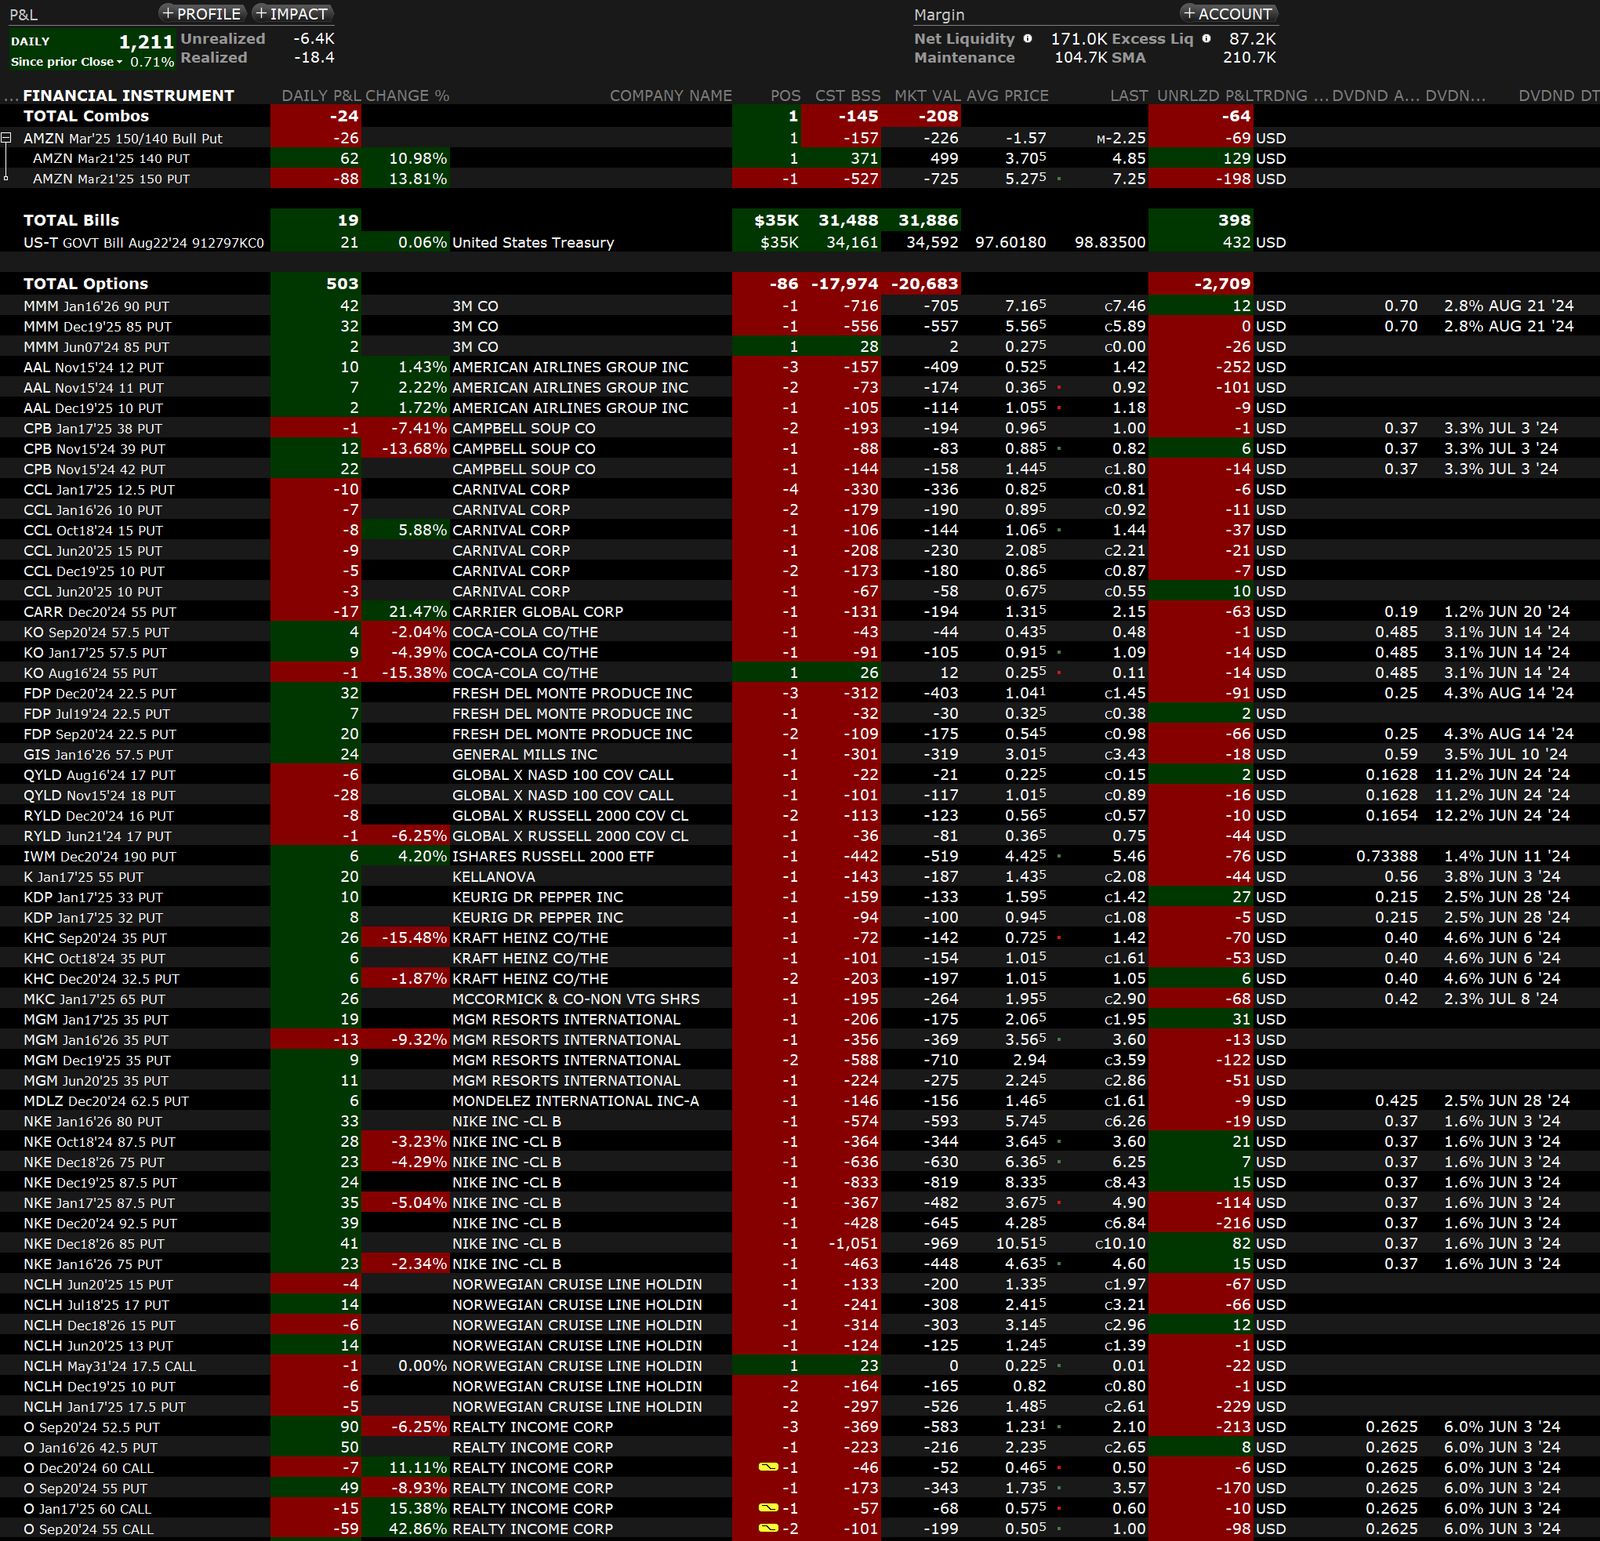This screenshot has width=1600, height=1541.
Task: Click the info icon beside Excess Liq
Action: pos(1206,39)
